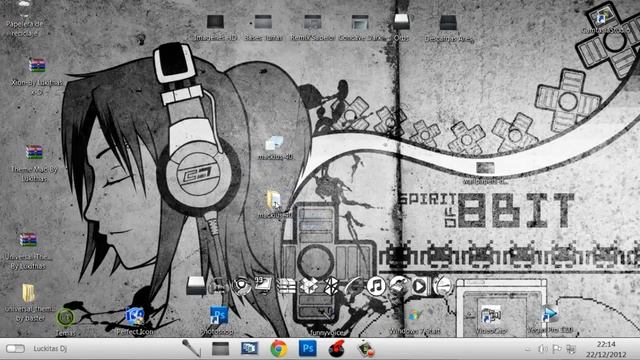This screenshot has width=640, height=360.
Task: Click the music note dock icon
Action: [x=376, y=286]
